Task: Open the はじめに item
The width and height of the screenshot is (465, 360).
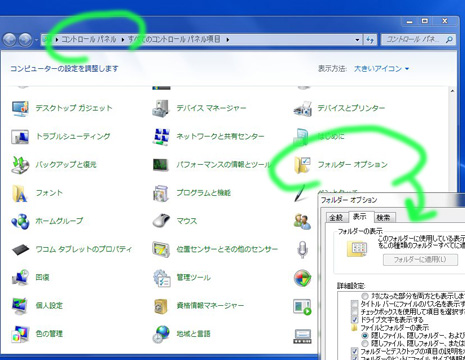Action: pos(319,136)
